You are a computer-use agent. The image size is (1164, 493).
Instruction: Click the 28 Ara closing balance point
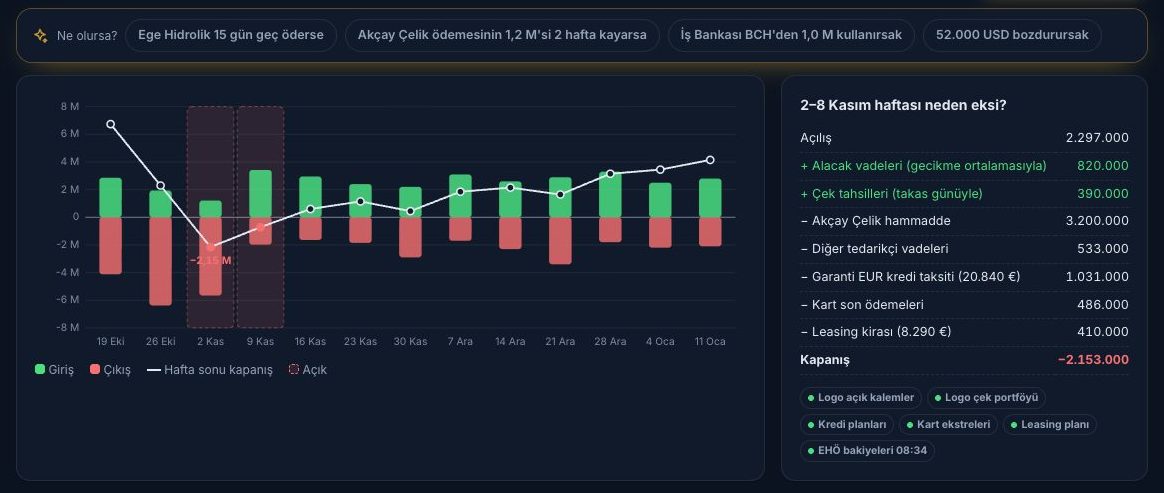click(610, 174)
